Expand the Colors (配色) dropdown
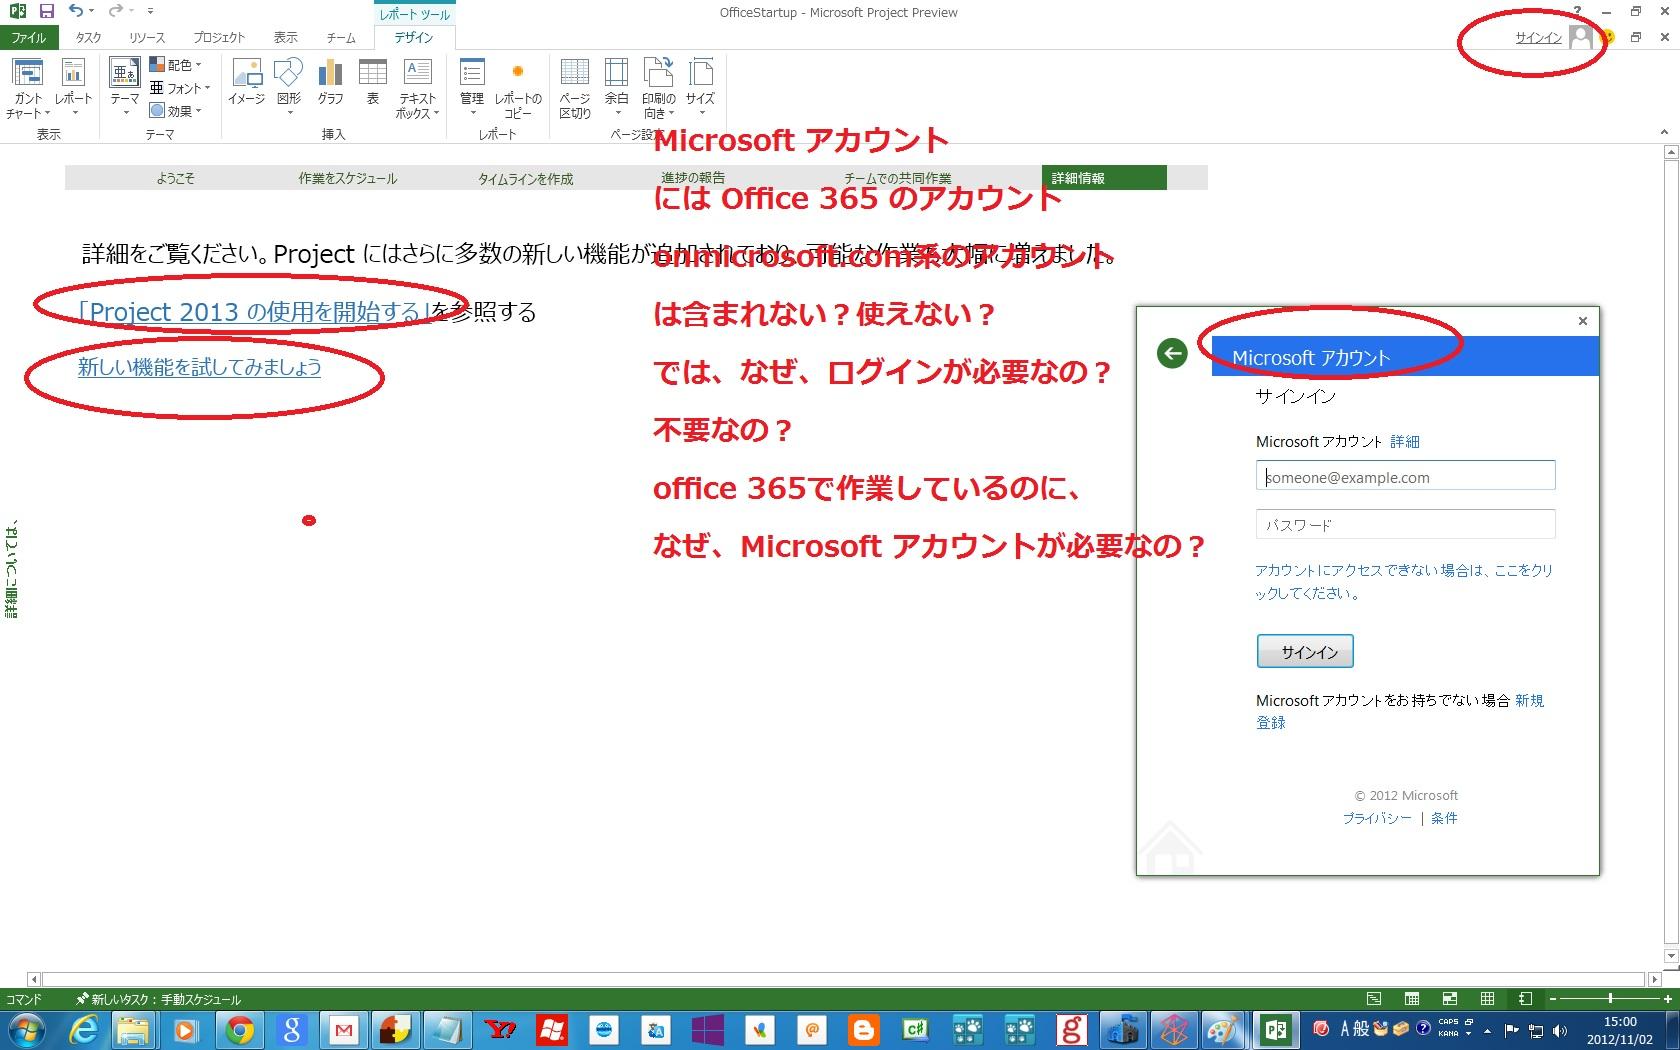The width and height of the screenshot is (1680, 1050). click(176, 65)
